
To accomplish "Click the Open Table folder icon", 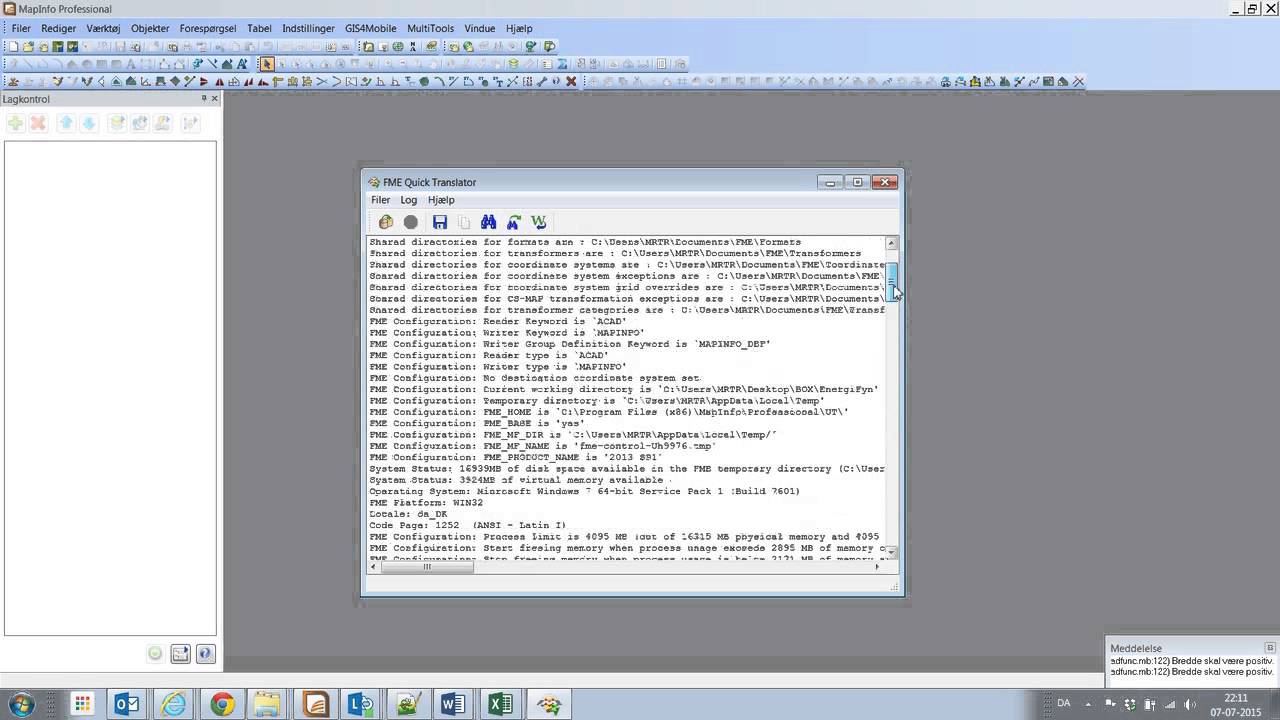I will click(28, 46).
